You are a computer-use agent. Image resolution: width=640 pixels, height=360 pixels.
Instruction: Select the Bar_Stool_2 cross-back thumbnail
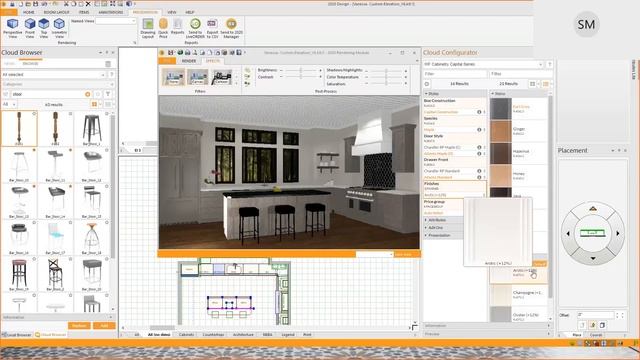(x=56, y=274)
